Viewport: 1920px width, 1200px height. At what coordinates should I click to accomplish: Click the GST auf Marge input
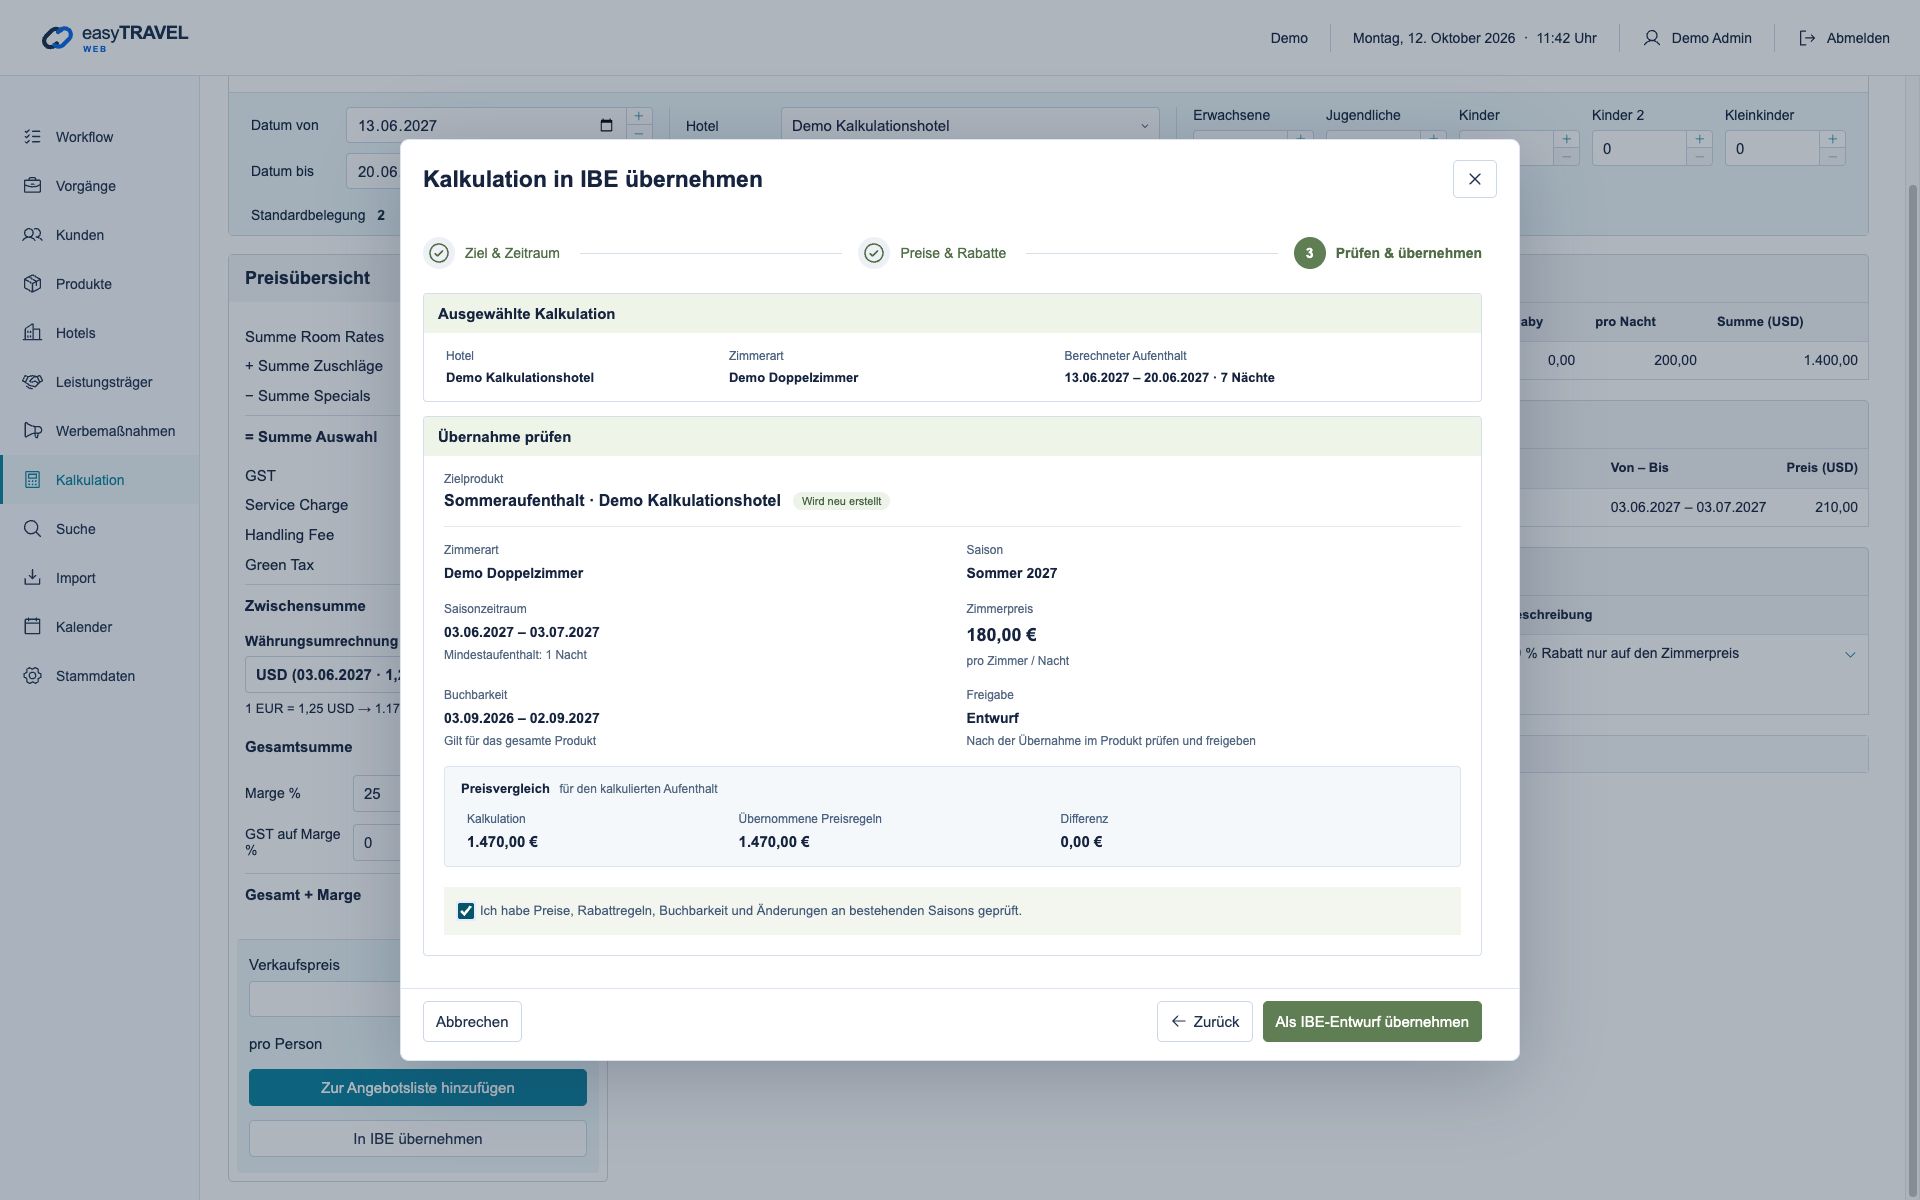click(x=377, y=842)
